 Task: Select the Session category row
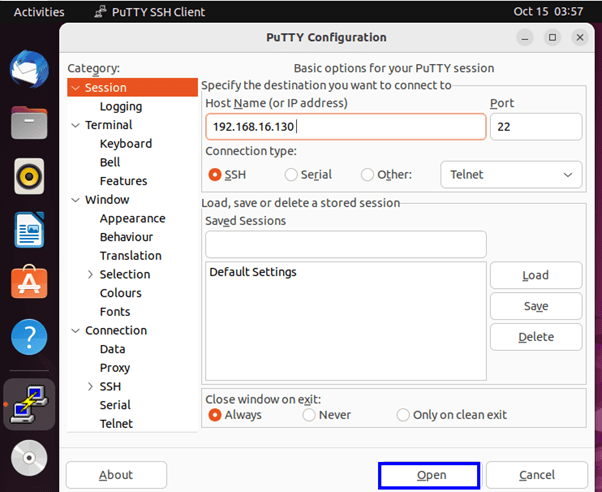132,88
